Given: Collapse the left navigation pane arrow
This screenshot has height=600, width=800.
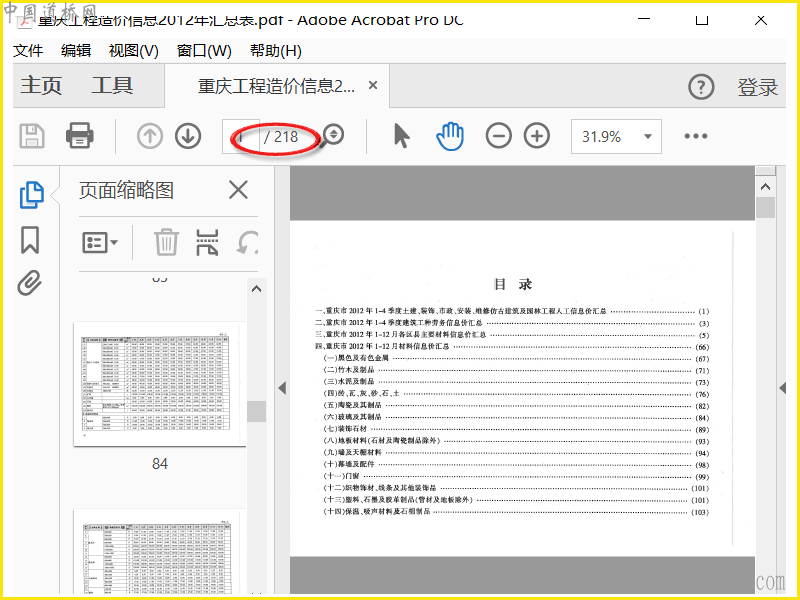Looking at the screenshot, I should tap(282, 388).
